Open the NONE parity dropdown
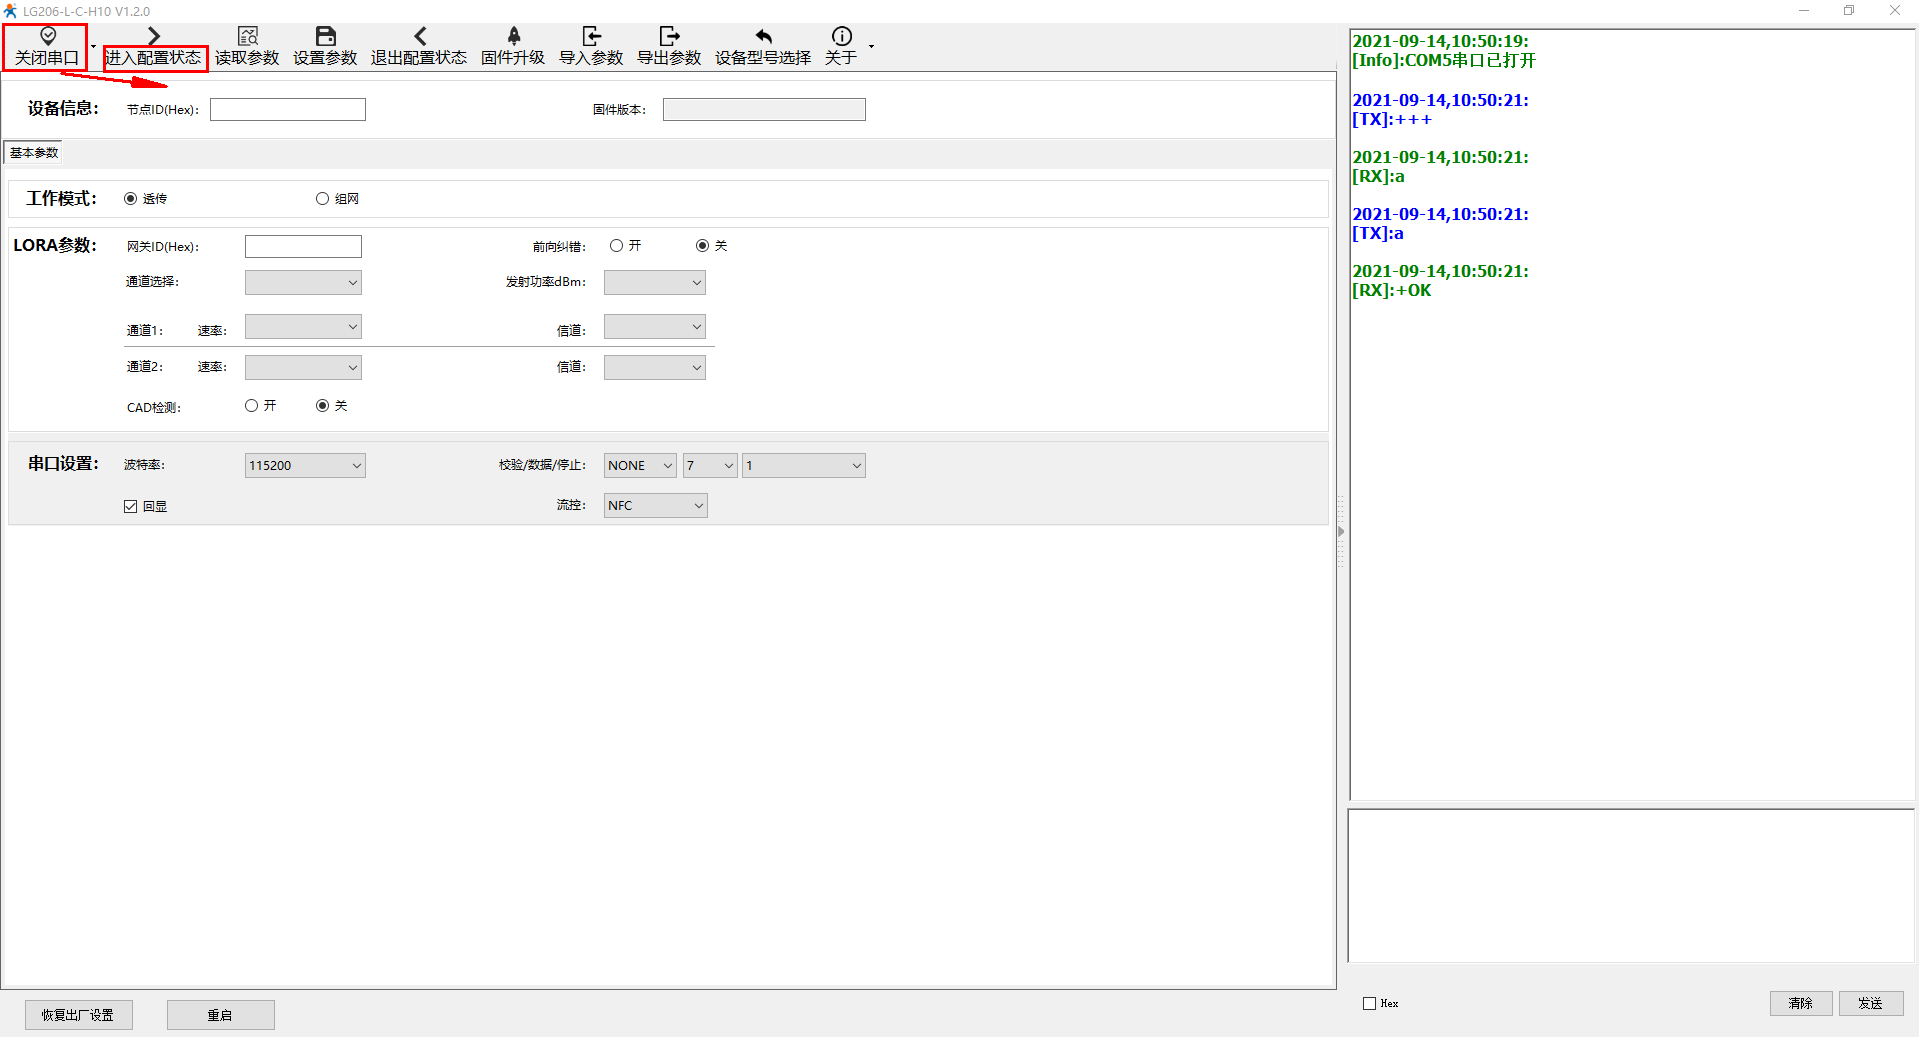Image resolution: width=1919 pixels, height=1037 pixels. point(640,466)
